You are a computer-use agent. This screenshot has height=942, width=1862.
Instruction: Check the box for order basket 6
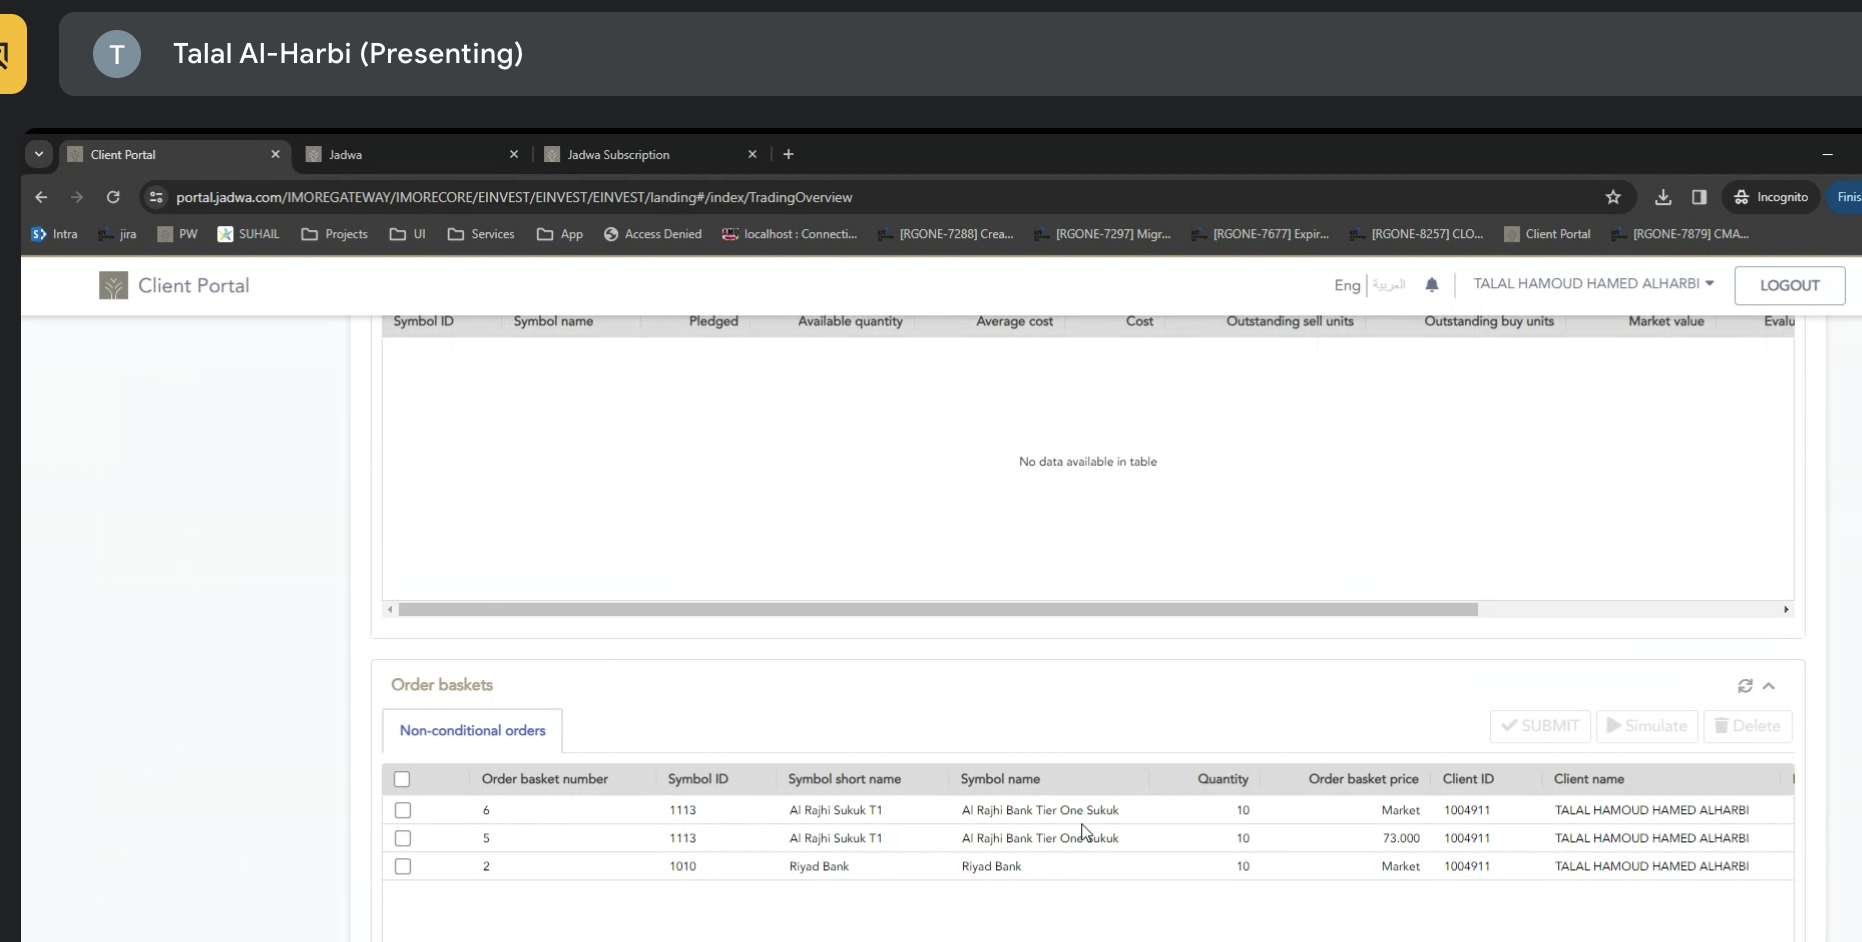tap(403, 810)
